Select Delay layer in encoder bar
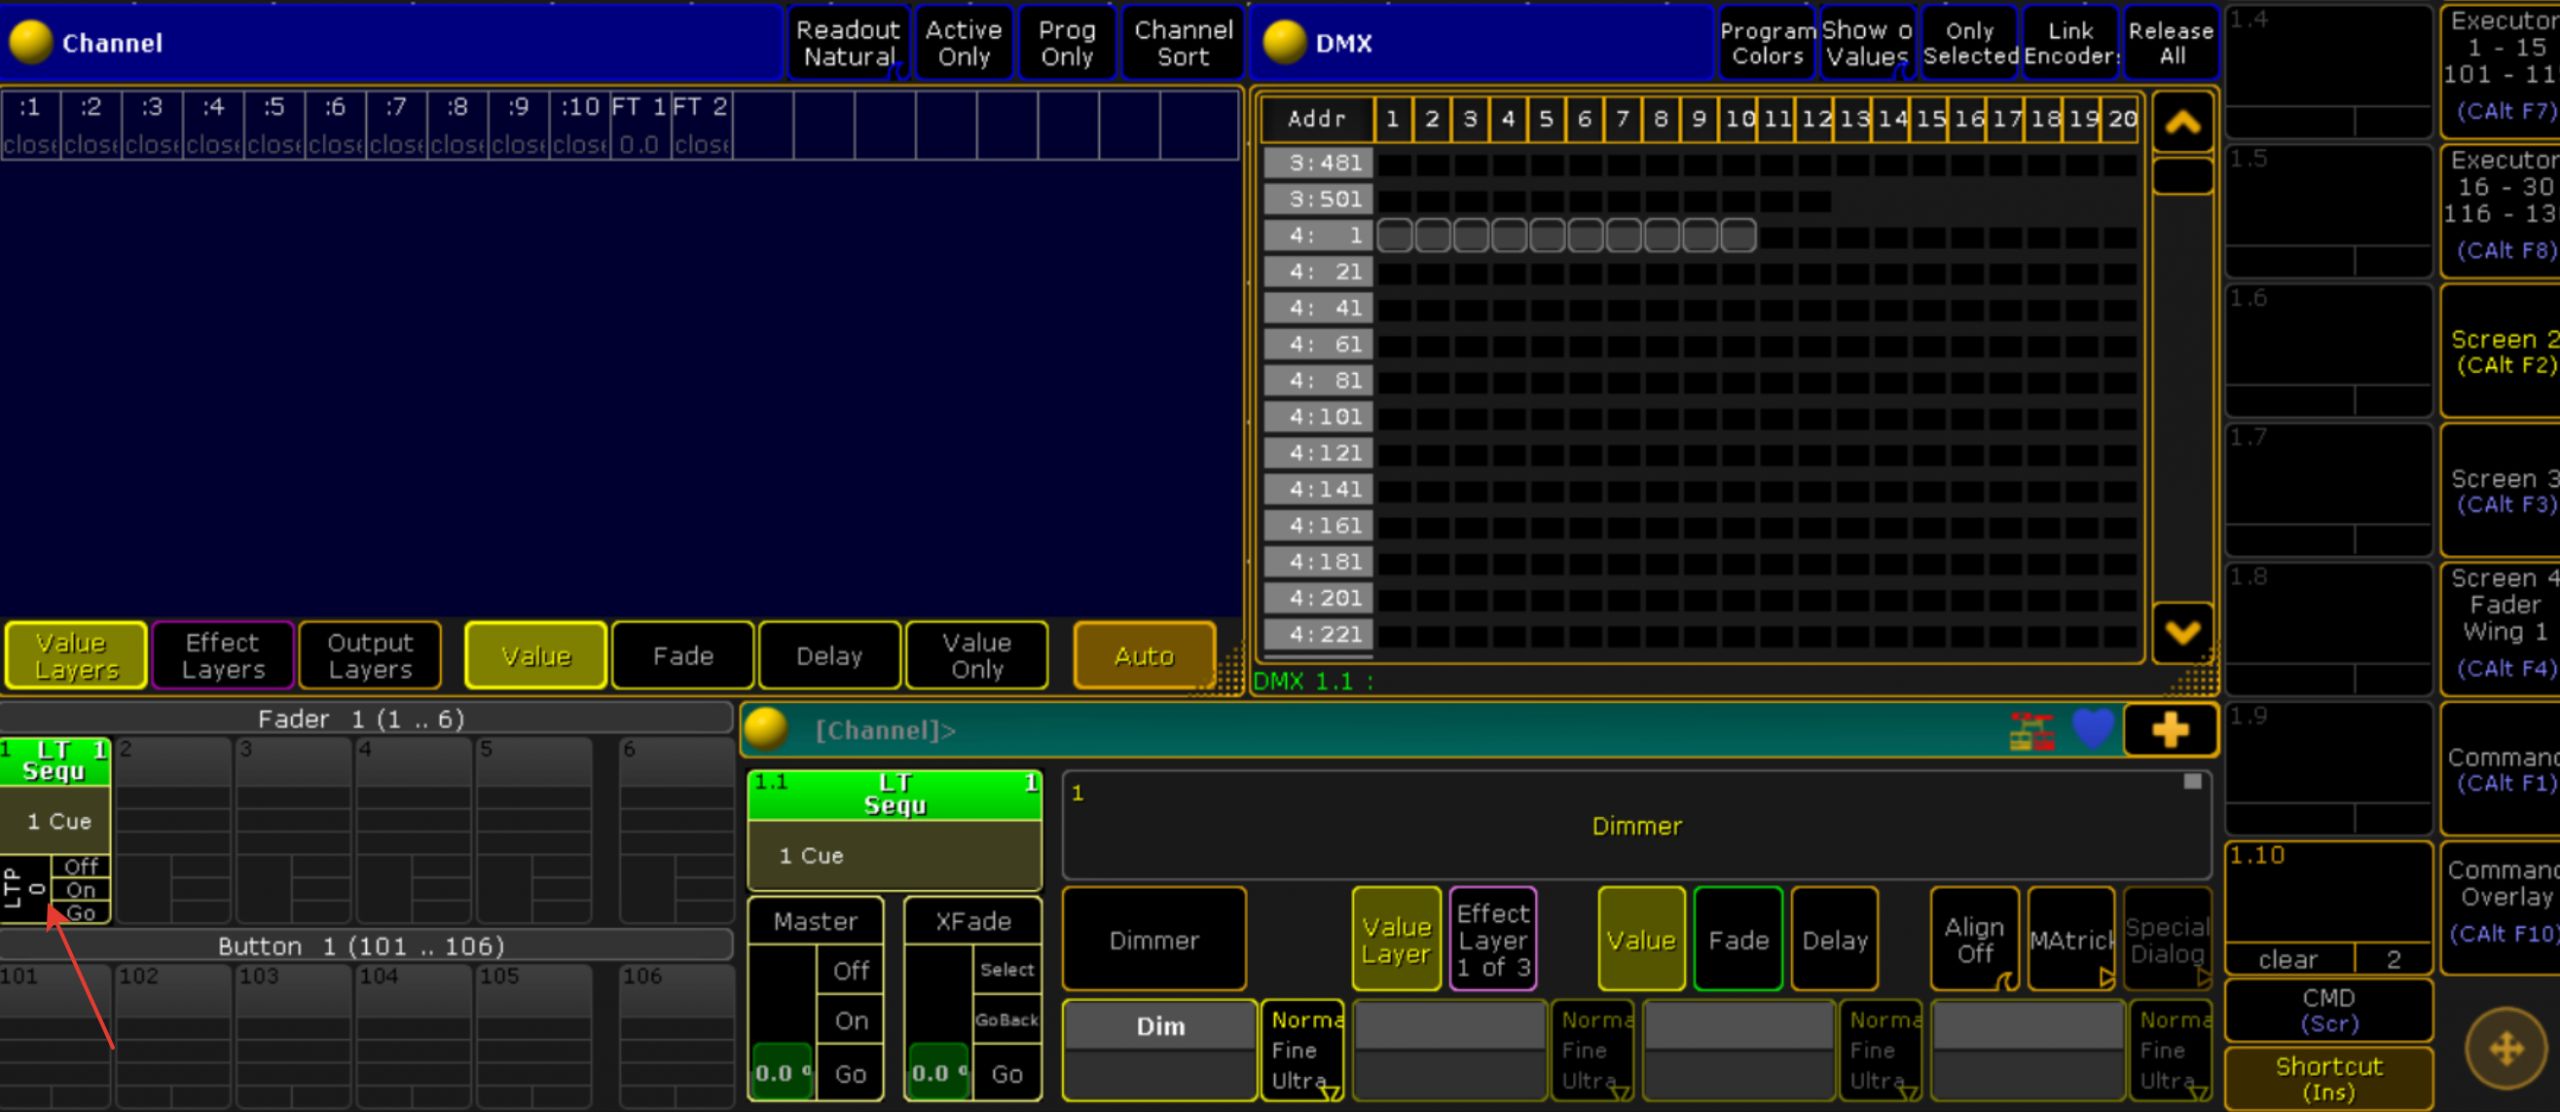Image resolution: width=2560 pixels, height=1112 pixels. (x=1834, y=939)
